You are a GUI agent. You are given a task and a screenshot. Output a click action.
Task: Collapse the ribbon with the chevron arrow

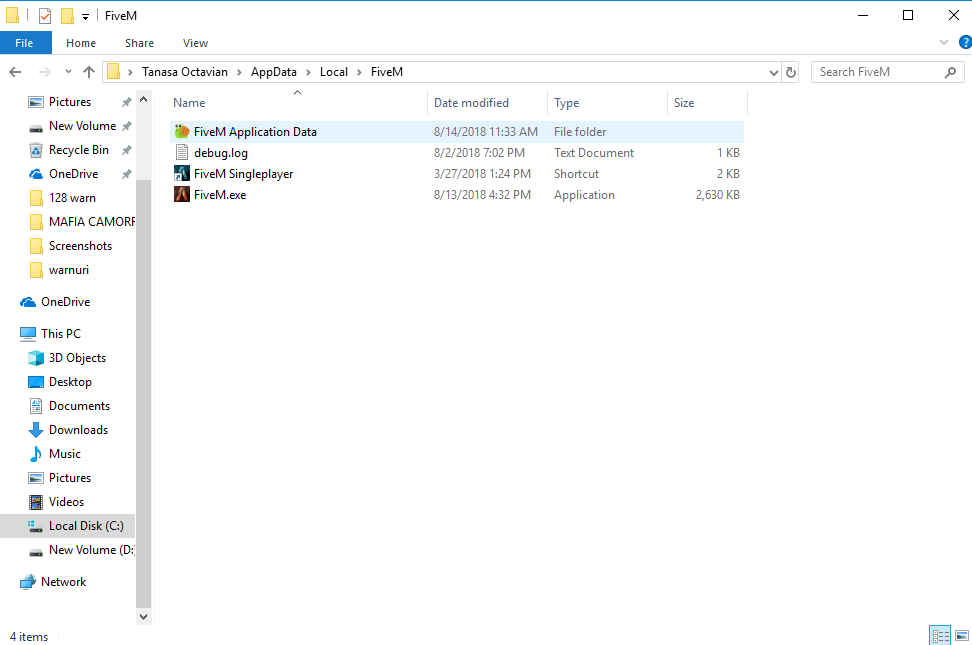pyautogui.click(x=944, y=42)
